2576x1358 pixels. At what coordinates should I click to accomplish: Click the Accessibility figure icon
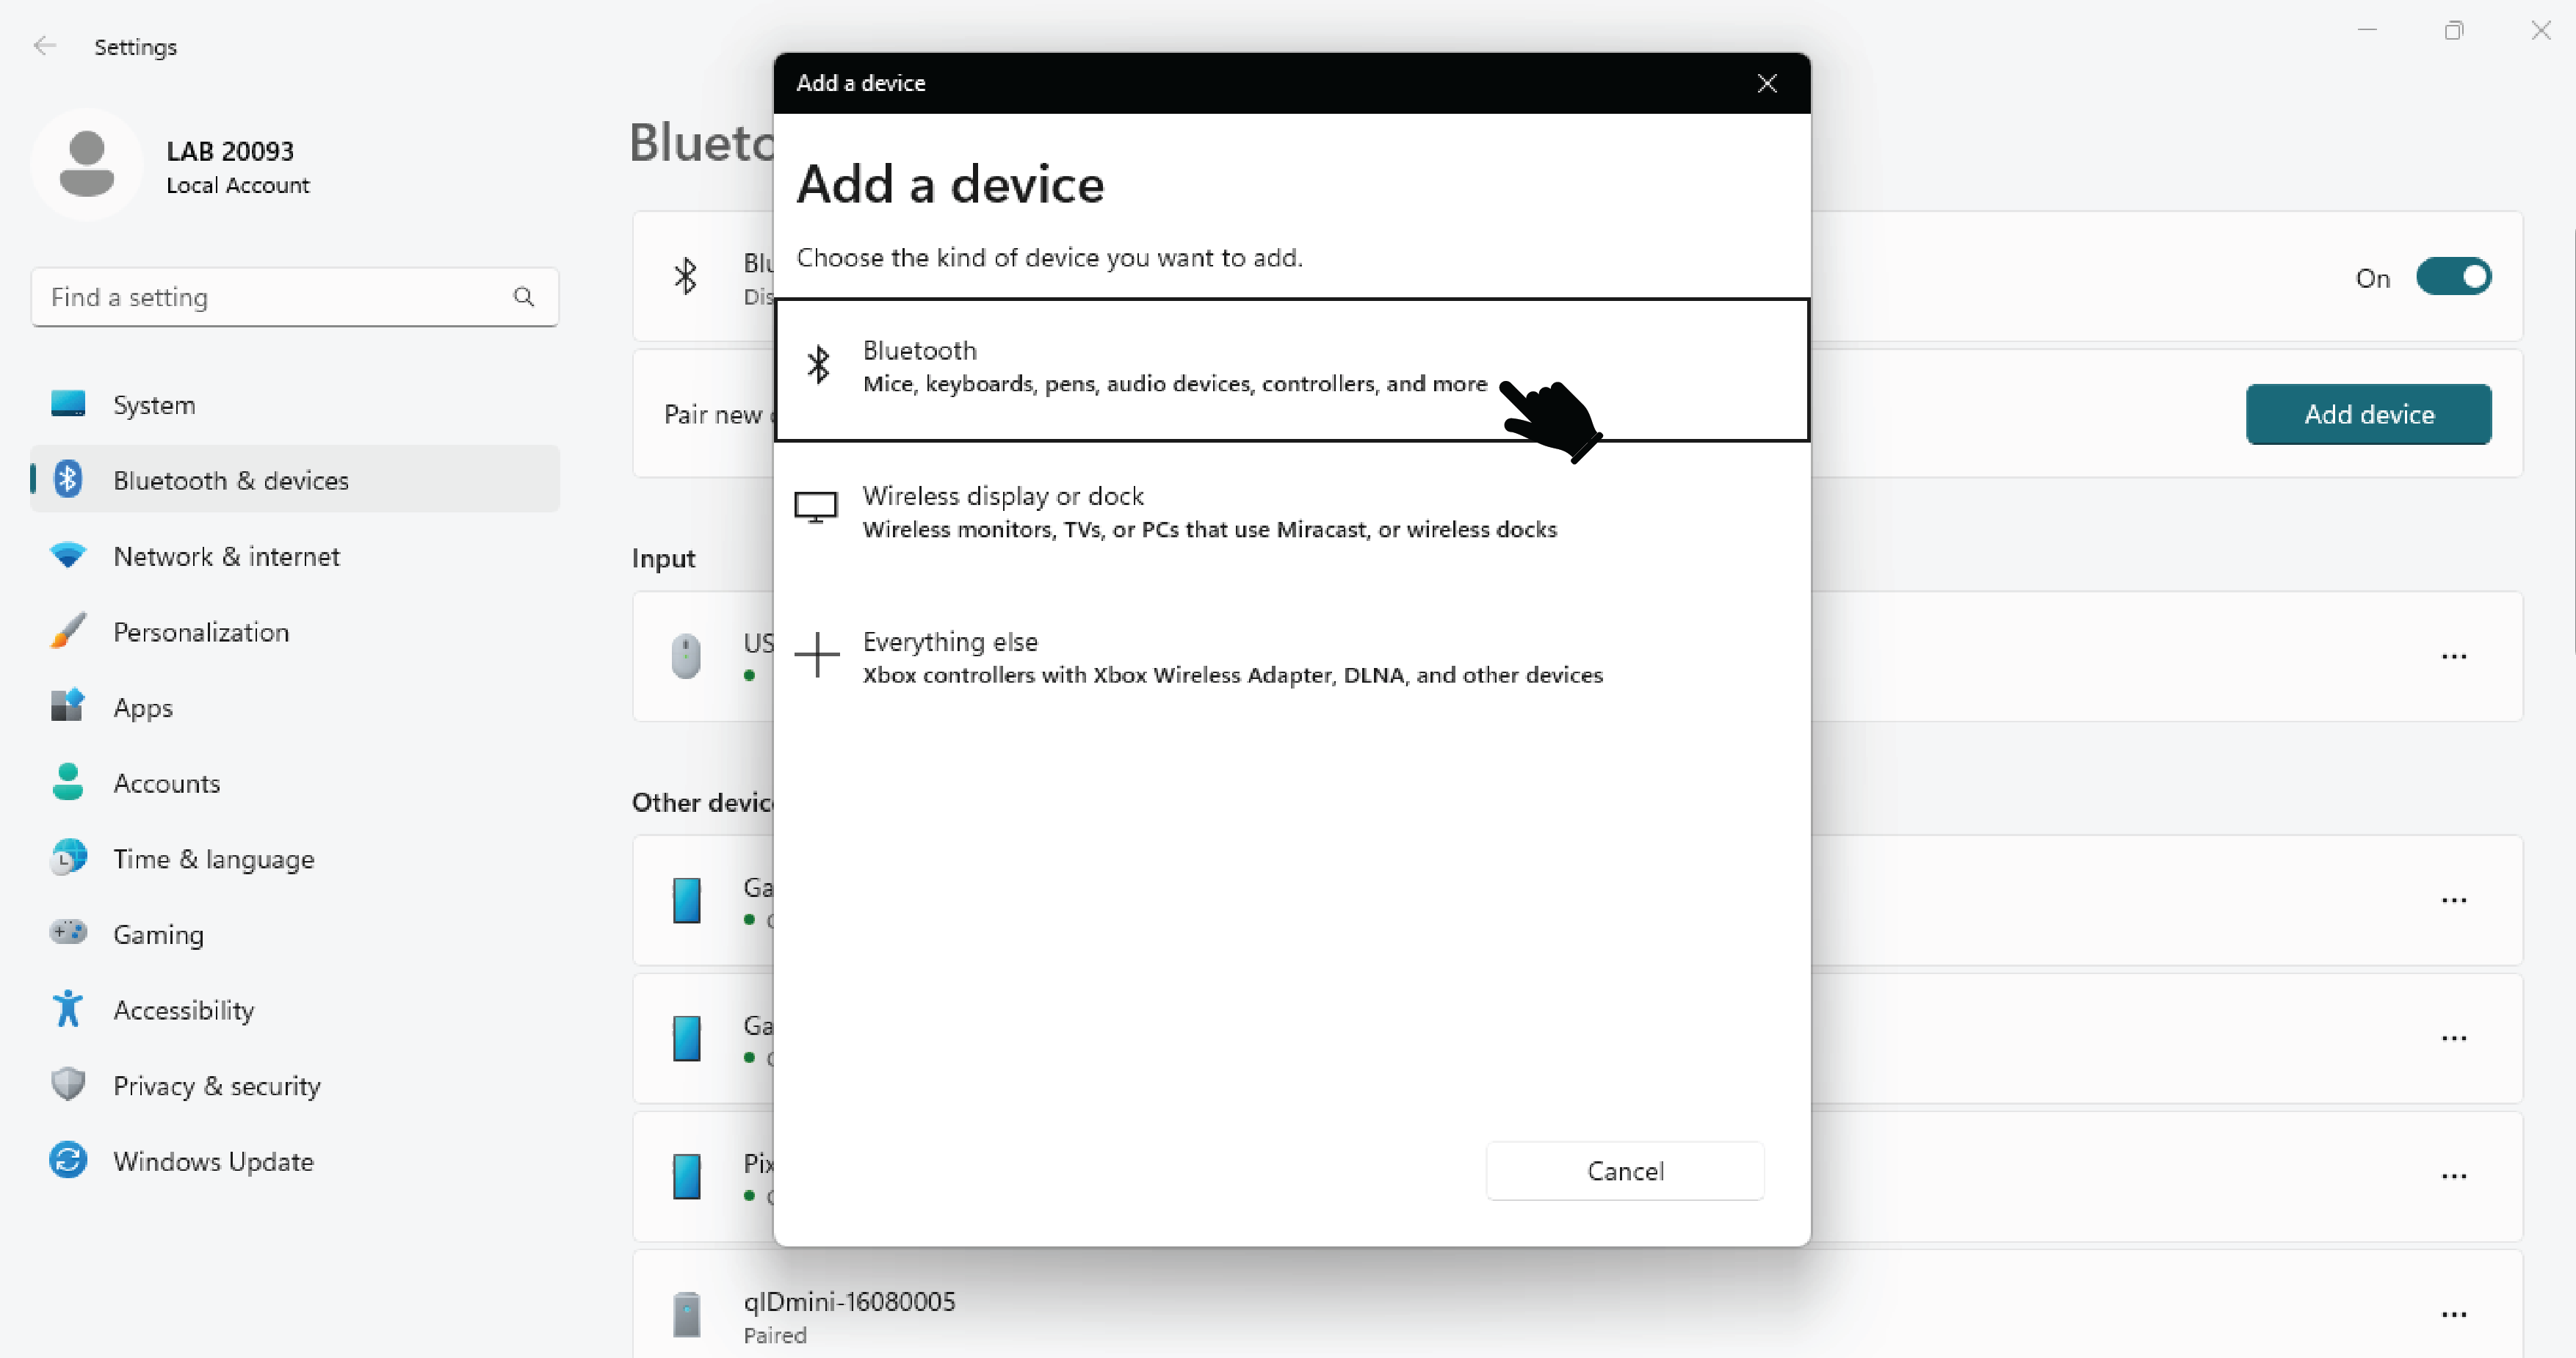[x=68, y=1009]
